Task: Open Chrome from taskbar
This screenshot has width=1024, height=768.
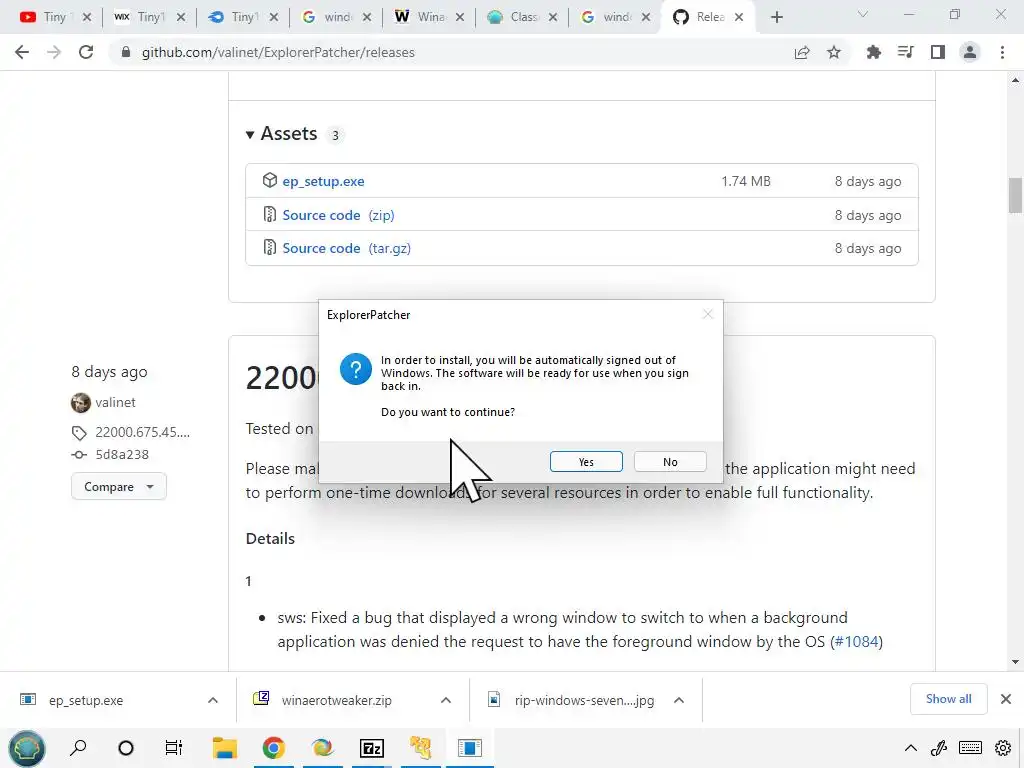Action: point(274,748)
